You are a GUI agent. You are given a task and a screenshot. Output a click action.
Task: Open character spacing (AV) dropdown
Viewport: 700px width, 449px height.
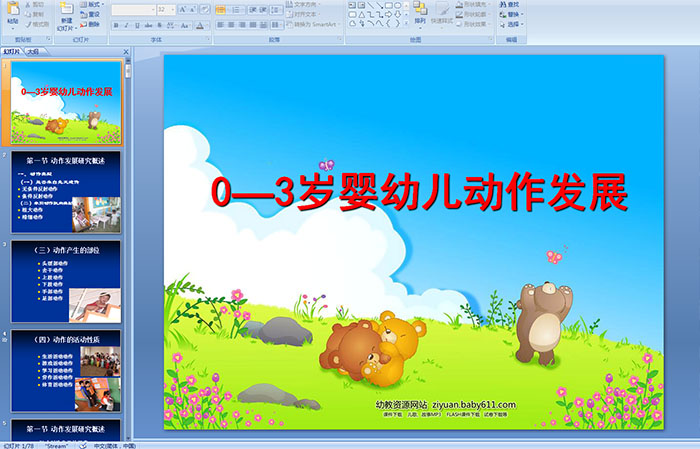coord(172,25)
